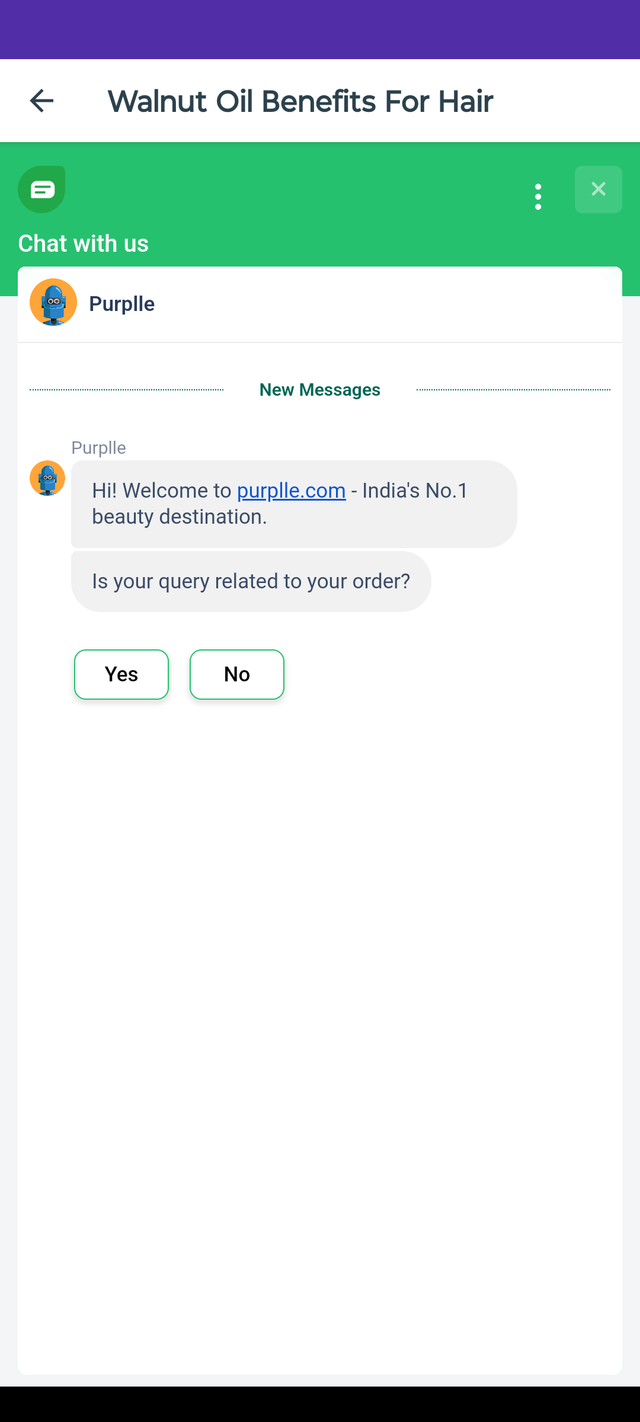
Task: Click the Purplle name in the chat header
Action: (x=122, y=304)
